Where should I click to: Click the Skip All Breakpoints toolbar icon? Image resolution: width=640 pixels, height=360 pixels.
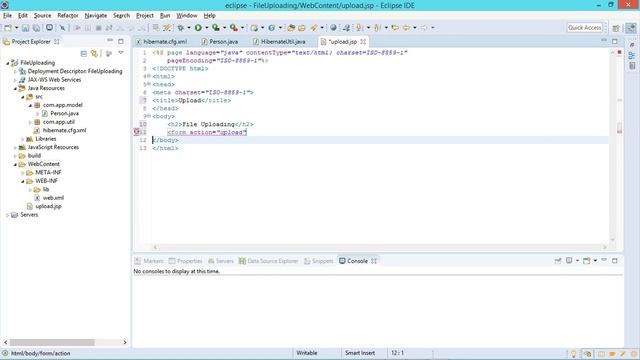(62, 28)
